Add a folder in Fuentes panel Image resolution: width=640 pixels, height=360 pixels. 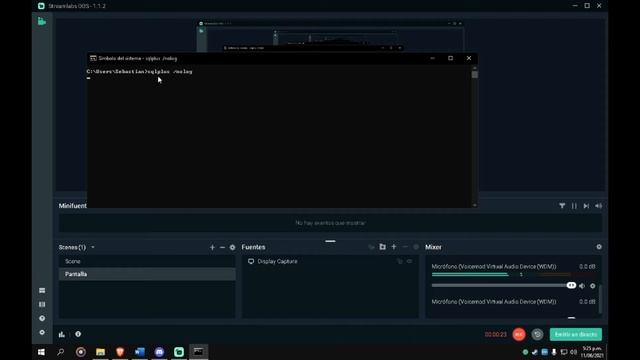tap(382, 247)
